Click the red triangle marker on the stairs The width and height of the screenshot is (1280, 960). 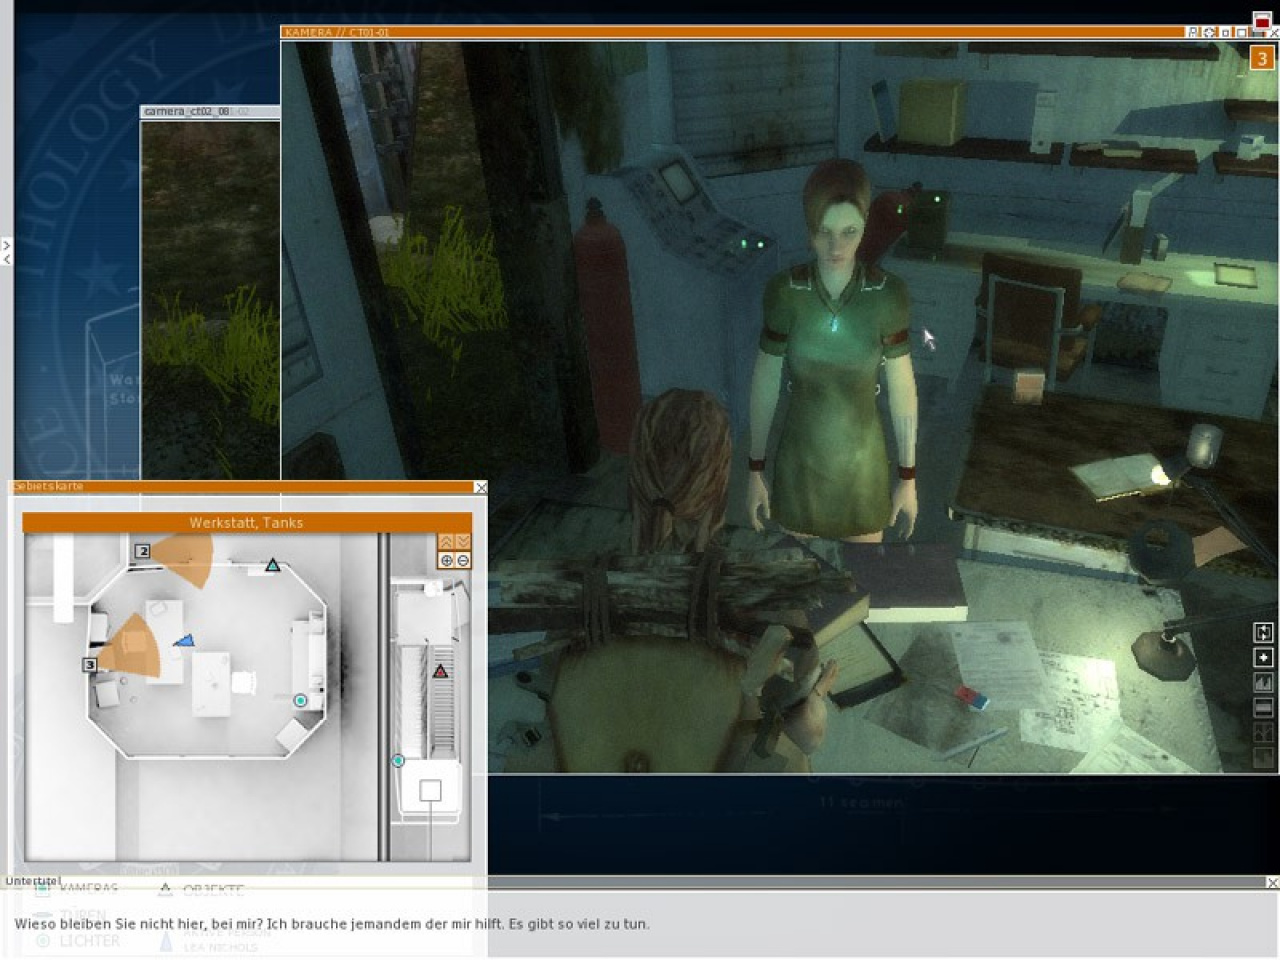pos(440,671)
